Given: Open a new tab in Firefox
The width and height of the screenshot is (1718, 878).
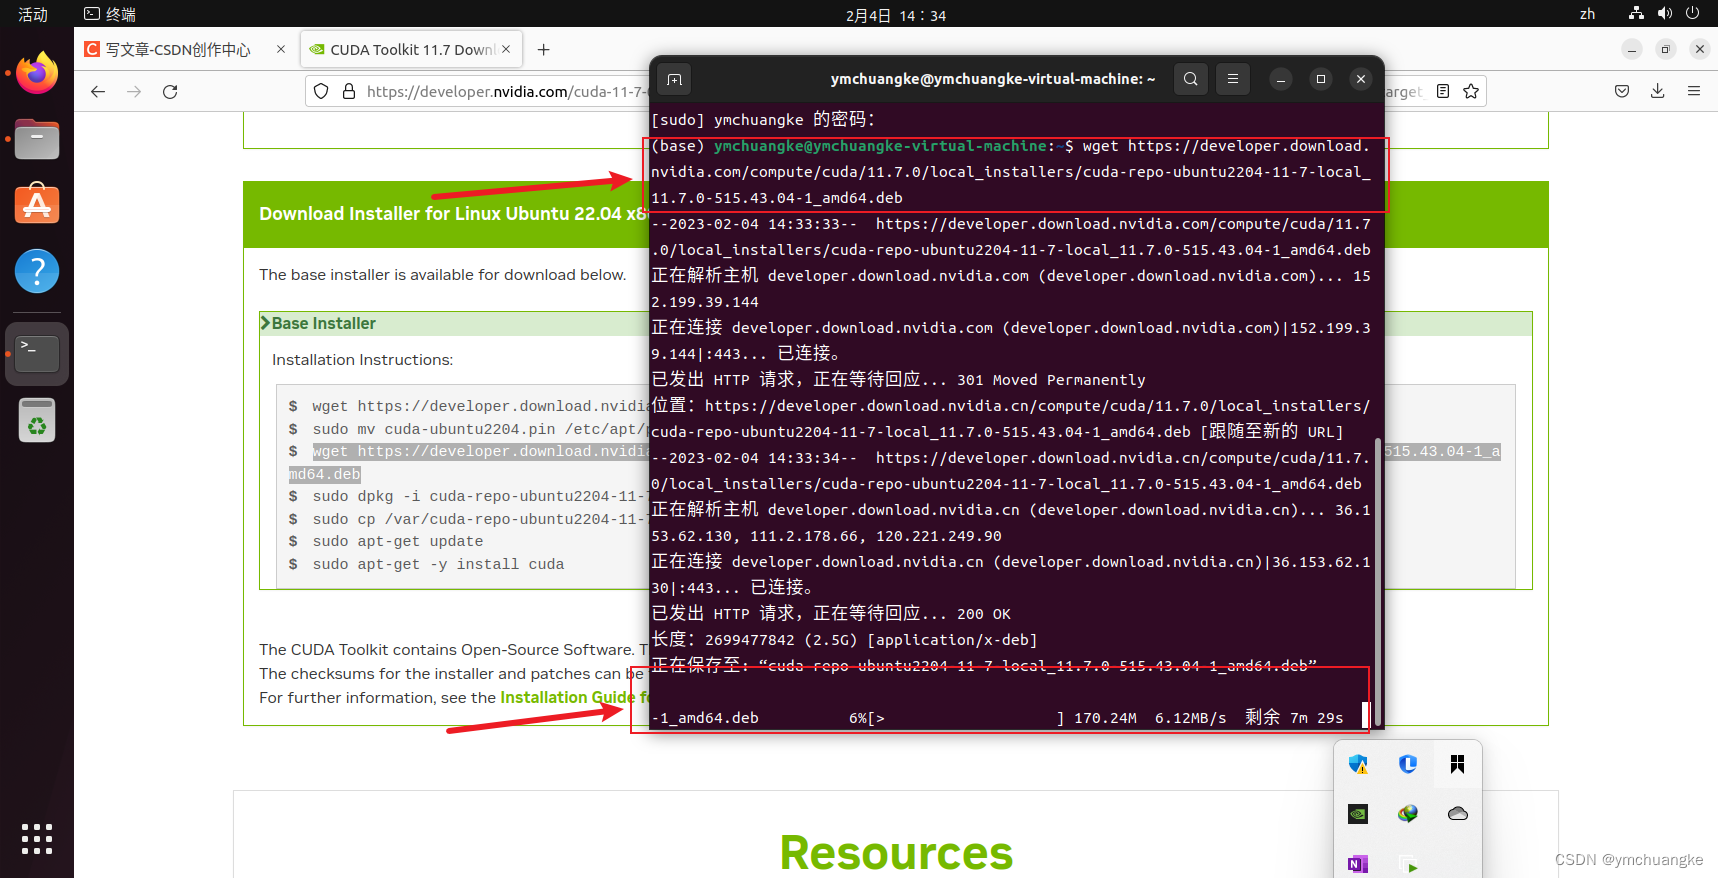Looking at the screenshot, I should [543, 49].
